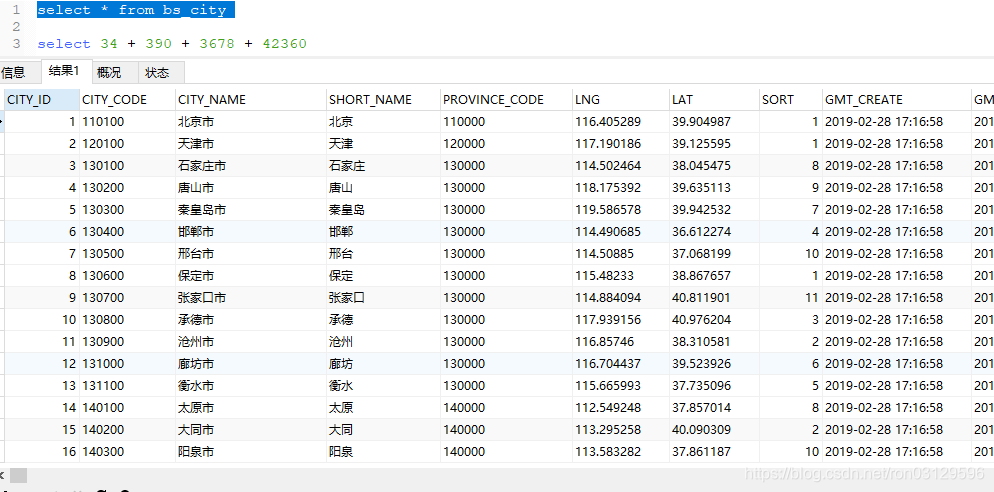The image size is (994, 492).
Task: Select province code 120000
Action: pyautogui.click(x=506, y=144)
